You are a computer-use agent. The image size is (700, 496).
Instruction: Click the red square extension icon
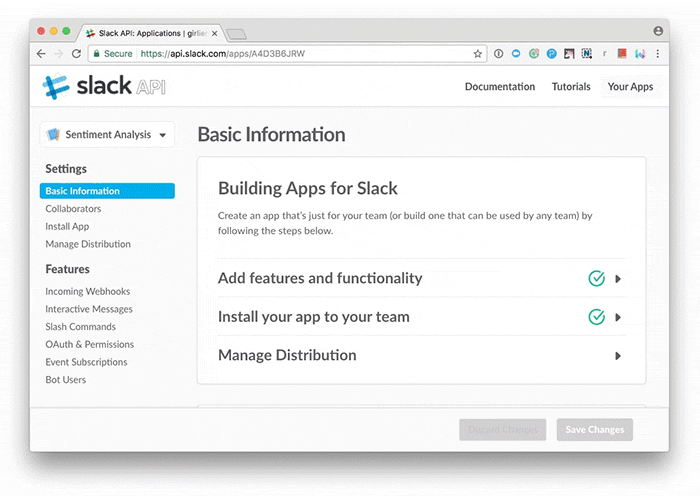click(622, 54)
